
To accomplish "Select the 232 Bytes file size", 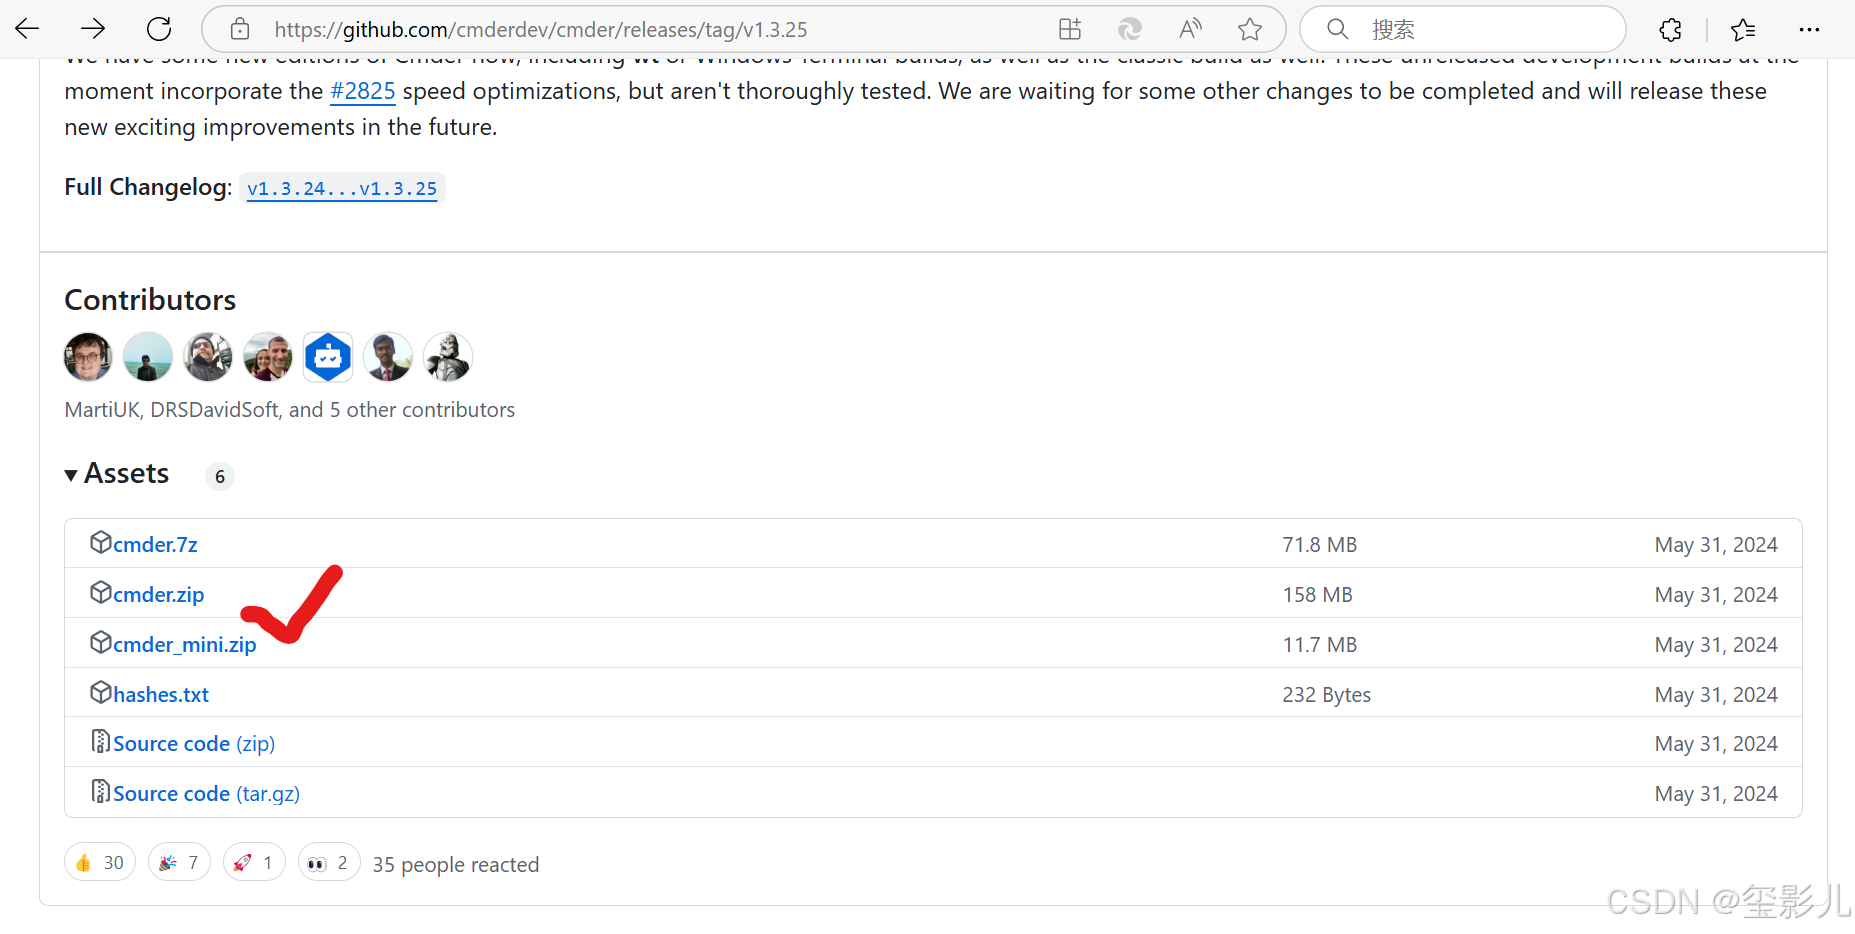I will tap(1327, 695).
